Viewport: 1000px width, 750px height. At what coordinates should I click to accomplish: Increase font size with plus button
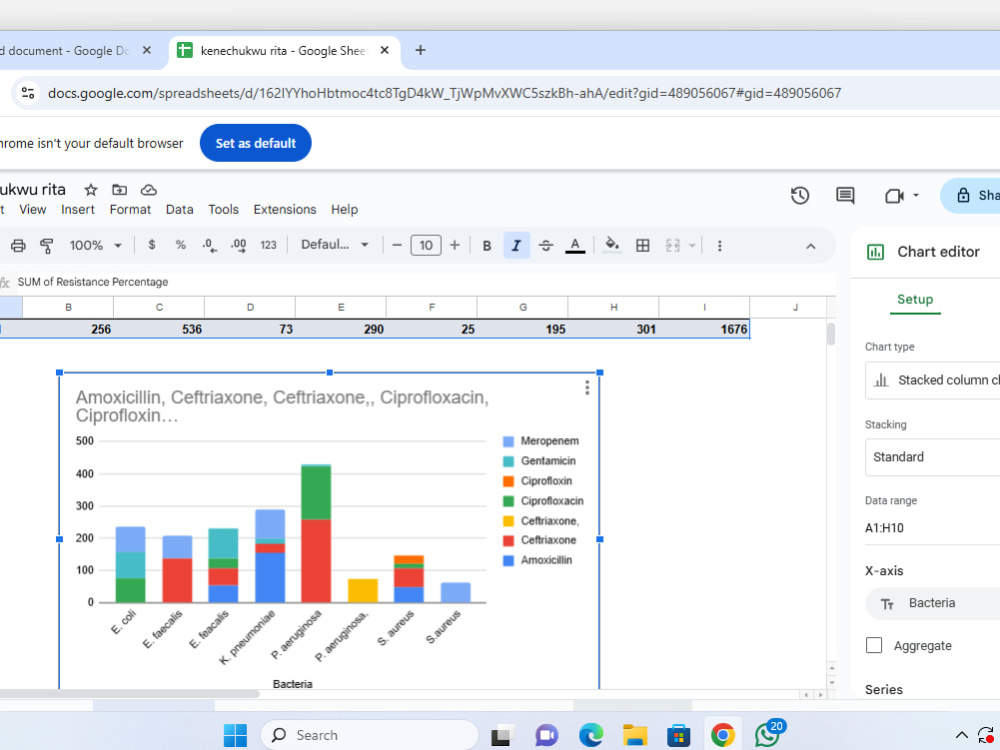pyautogui.click(x=455, y=246)
